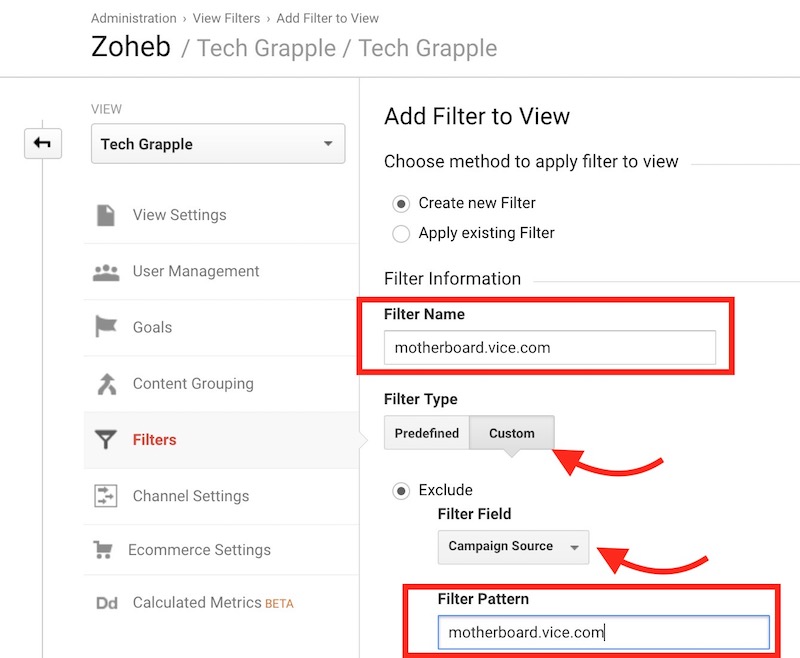This screenshot has width=800, height=658.
Task: Choose the Exclude radio button
Action: [x=401, y=490]
